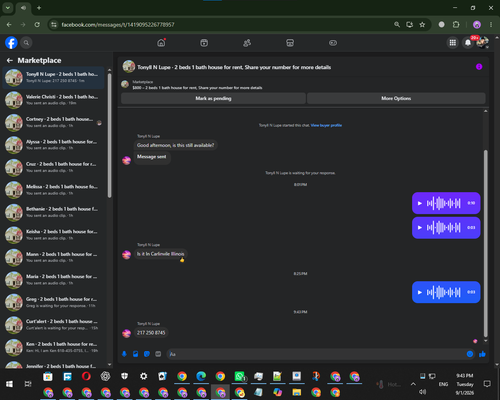Seek within the first audio clip waveform
500x400 pixels.
click(444, 203)
